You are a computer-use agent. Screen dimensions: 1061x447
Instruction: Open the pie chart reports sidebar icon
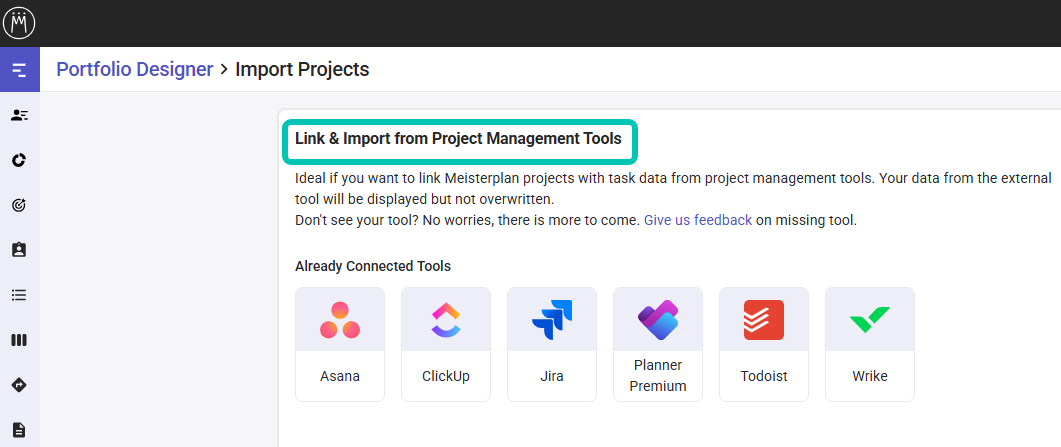click(x=19, y=160)
